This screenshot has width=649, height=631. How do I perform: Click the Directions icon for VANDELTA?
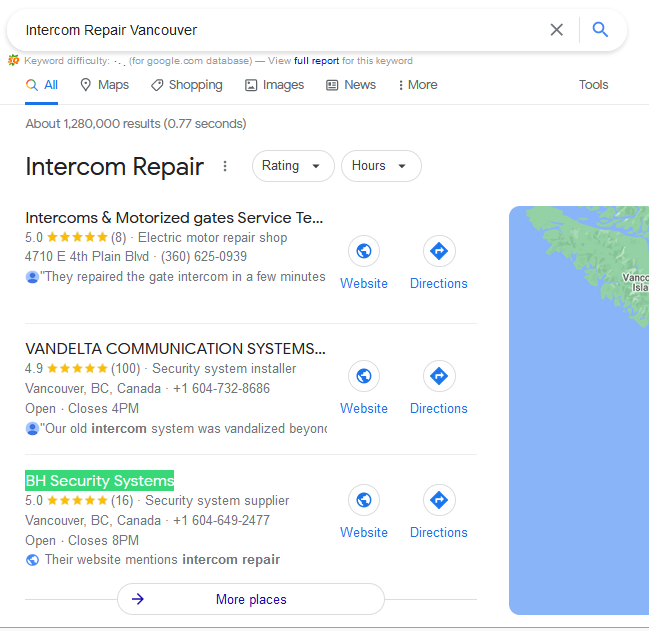point(439,376)
